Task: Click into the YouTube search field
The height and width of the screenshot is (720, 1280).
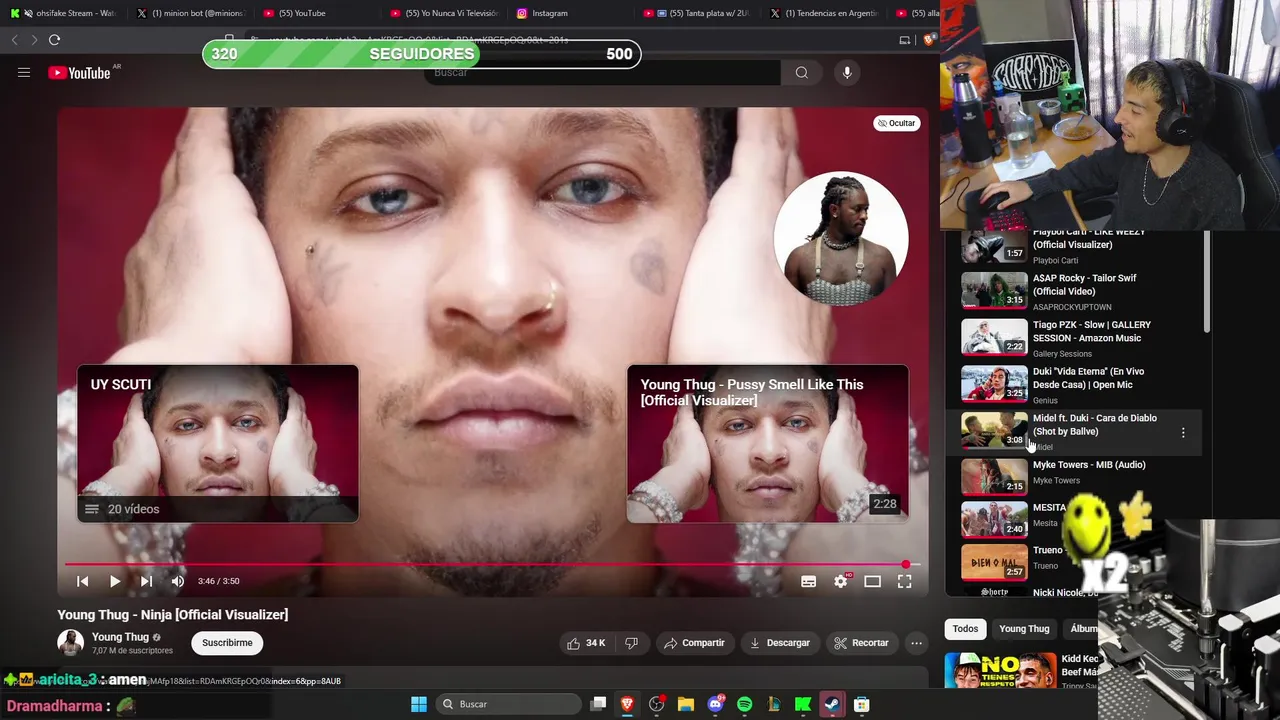Action: [x=603, y=72]
